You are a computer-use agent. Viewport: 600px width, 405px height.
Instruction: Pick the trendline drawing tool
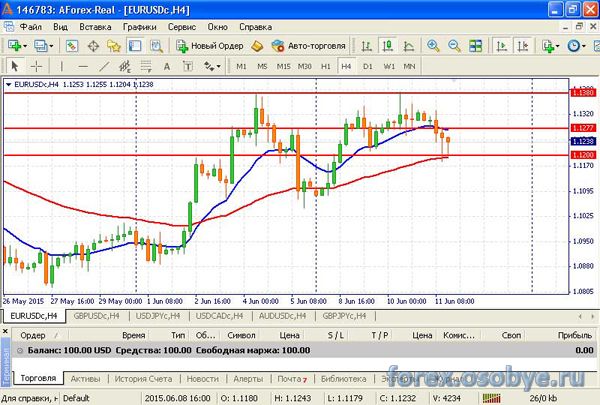coord(104,66)
